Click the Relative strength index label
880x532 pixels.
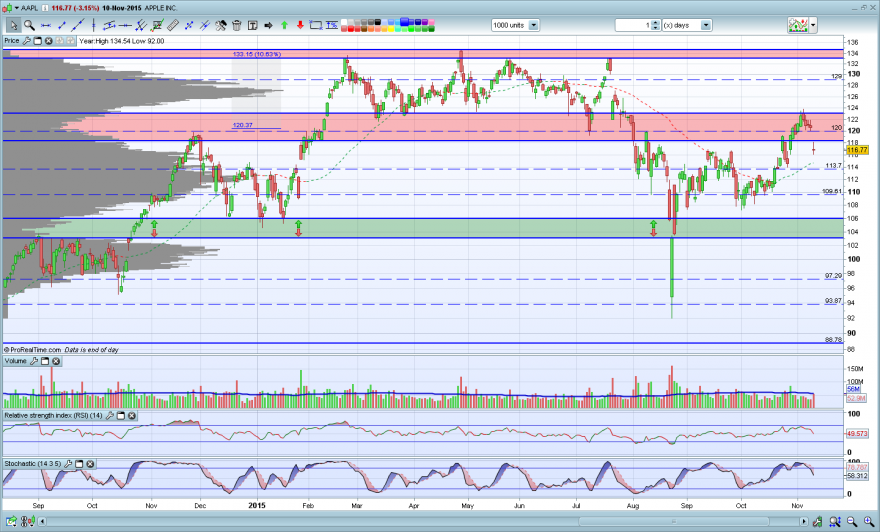(53, 416)
